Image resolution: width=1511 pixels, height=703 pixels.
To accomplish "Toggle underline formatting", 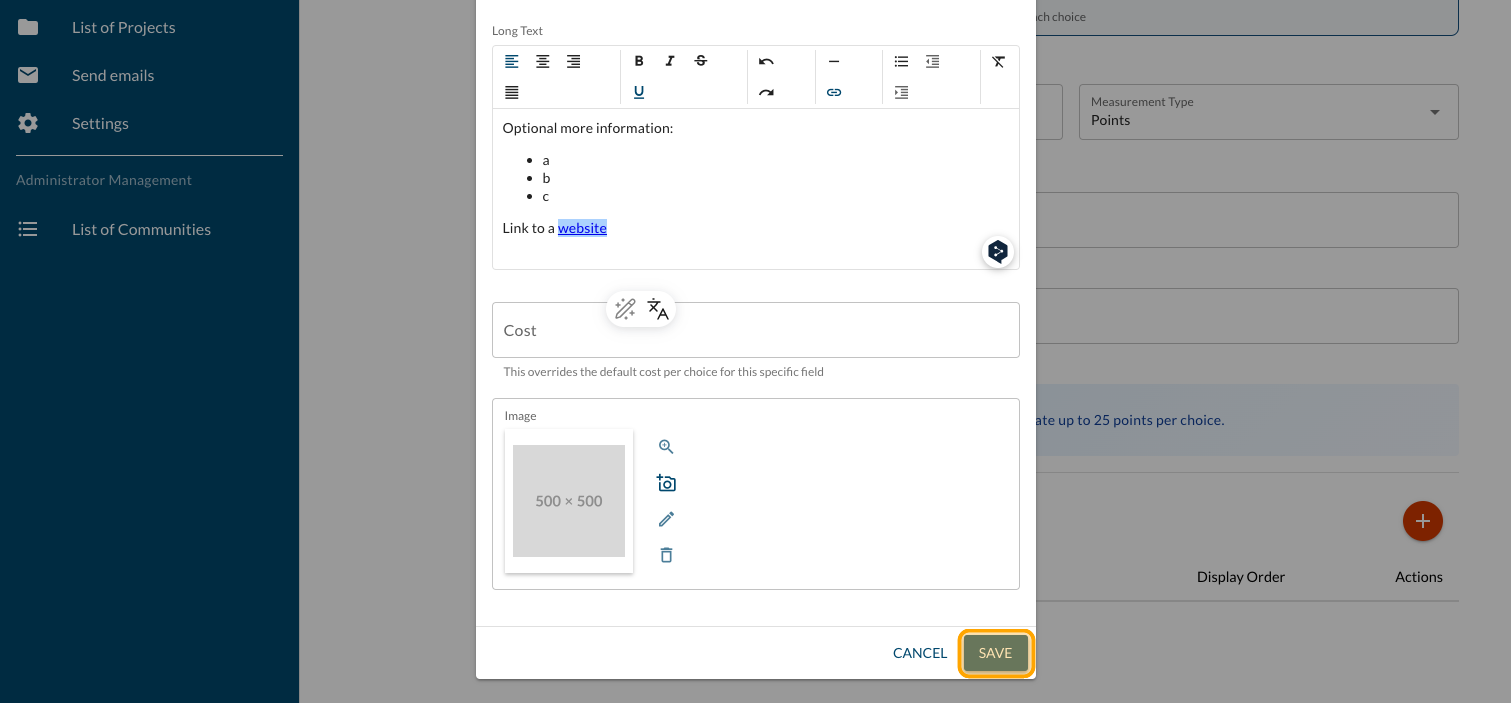I will (x=639, y=92).
